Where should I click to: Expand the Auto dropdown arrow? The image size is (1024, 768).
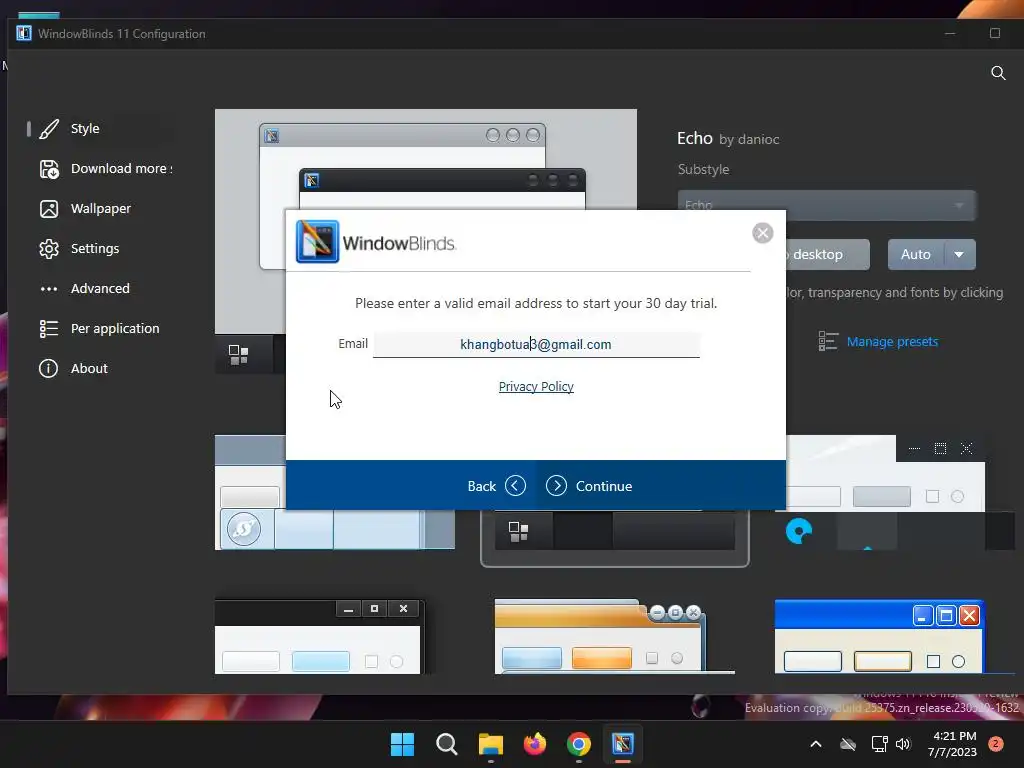pyautogui.click(x=959, y=254)
